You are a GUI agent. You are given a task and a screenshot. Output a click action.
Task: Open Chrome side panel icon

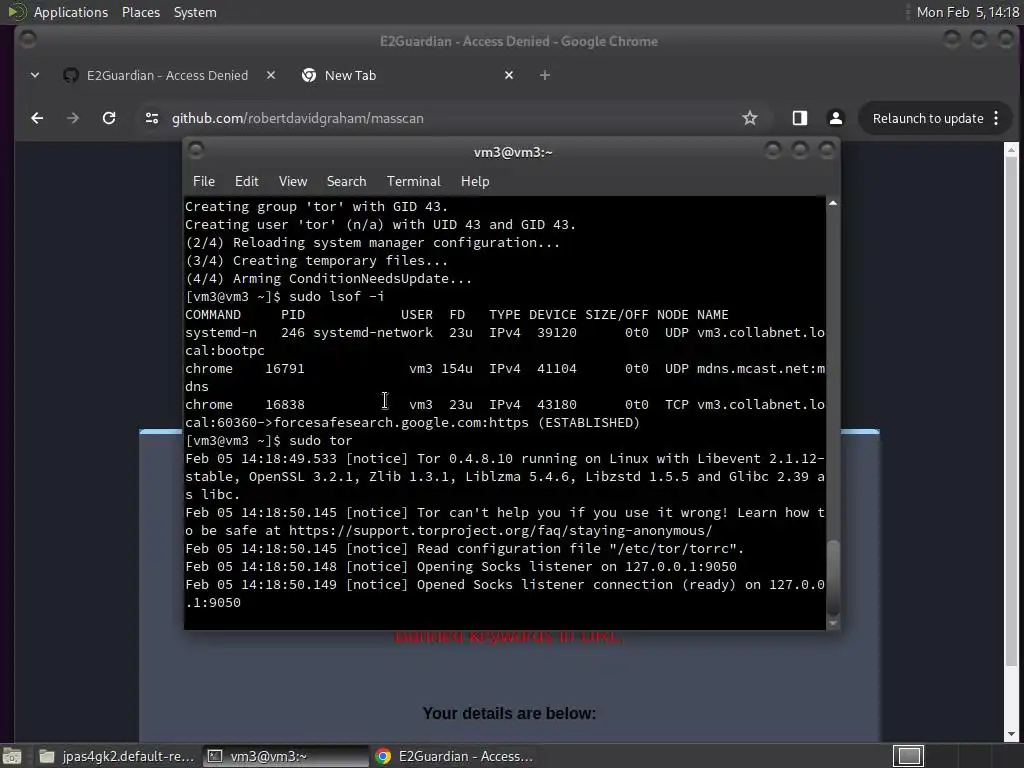(799, 118)
